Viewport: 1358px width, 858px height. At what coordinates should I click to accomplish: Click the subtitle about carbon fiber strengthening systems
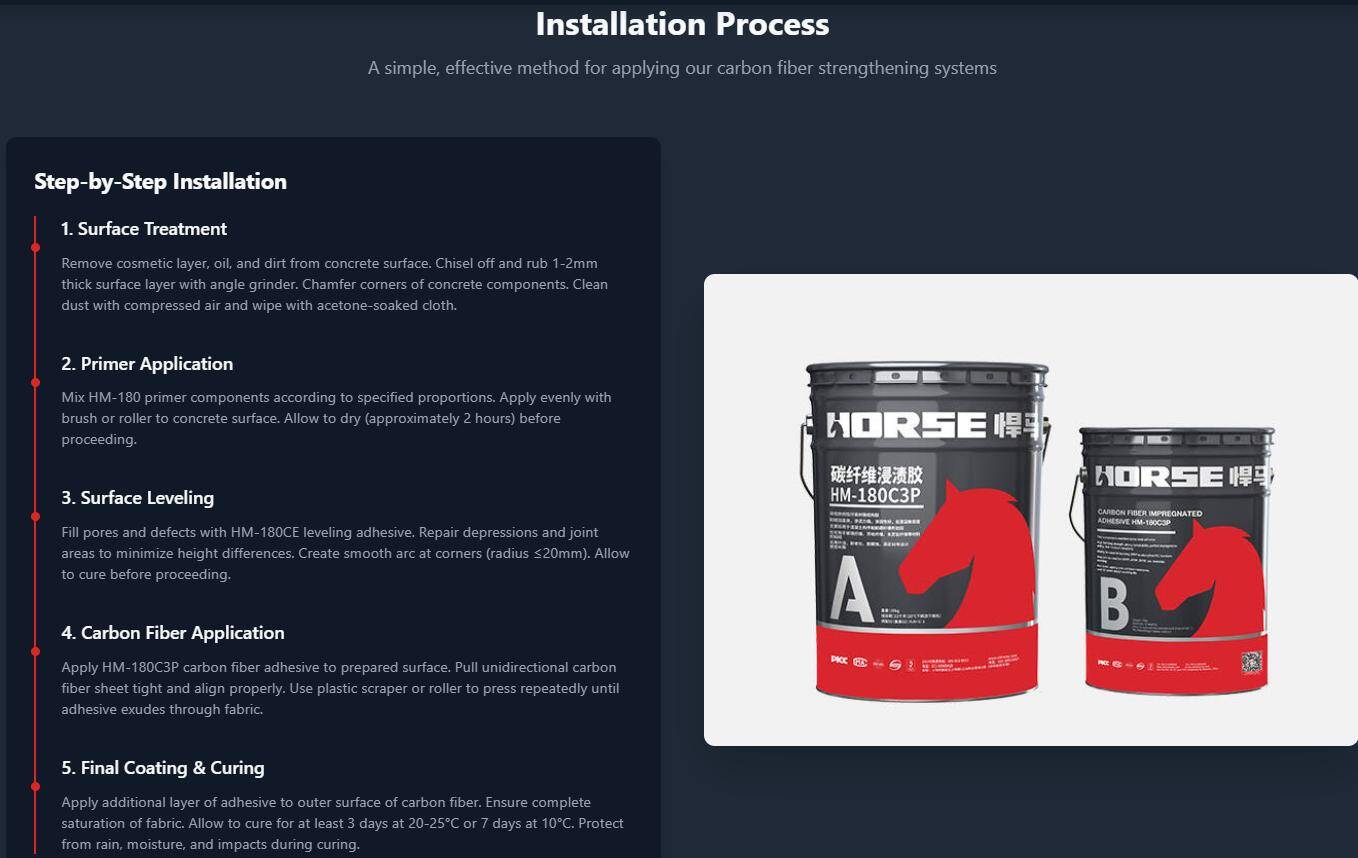click(682, 68)
